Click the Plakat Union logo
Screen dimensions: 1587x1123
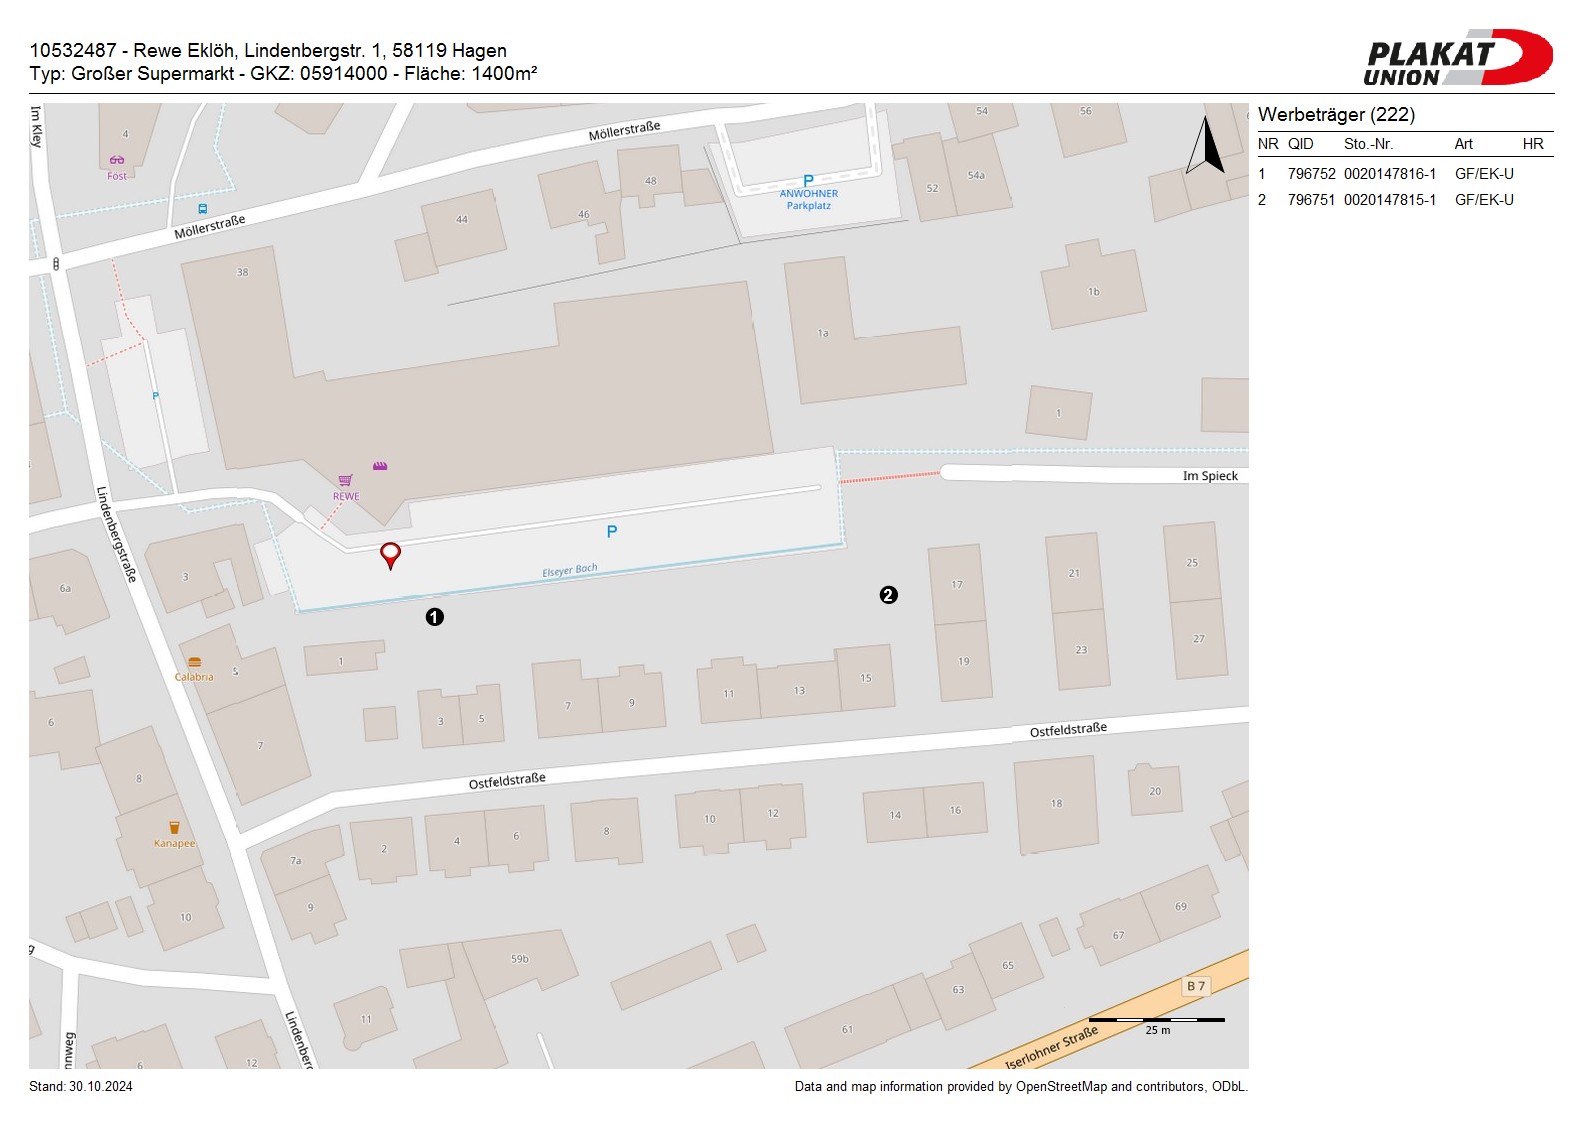pyautogui.click(x=1457, y=58)
